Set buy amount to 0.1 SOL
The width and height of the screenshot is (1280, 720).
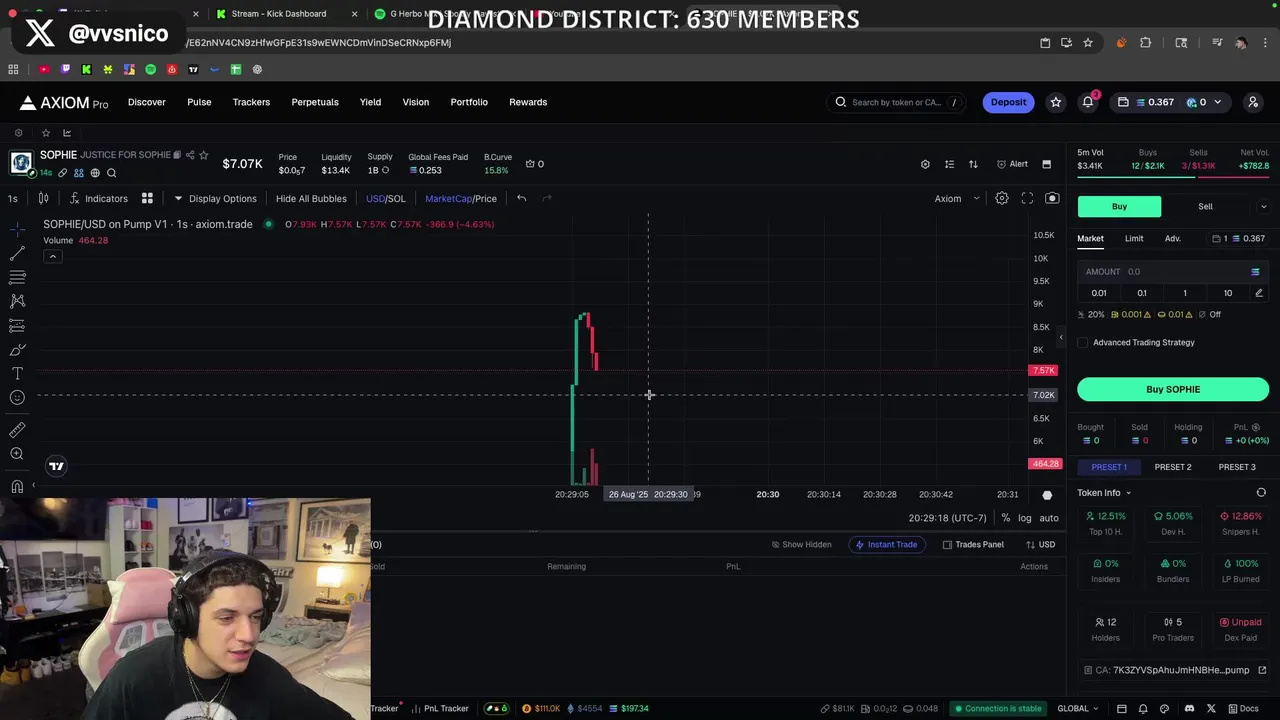[x=1142, y=293]
